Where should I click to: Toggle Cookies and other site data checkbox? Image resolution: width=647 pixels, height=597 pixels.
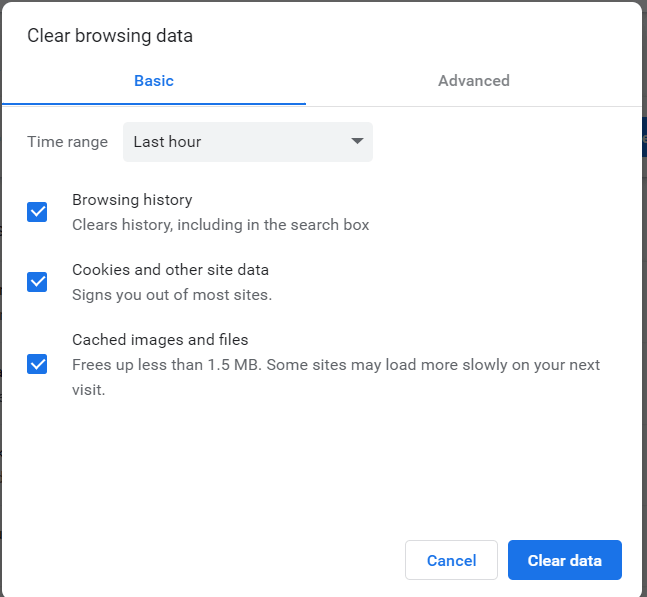(x=37, y=282)
